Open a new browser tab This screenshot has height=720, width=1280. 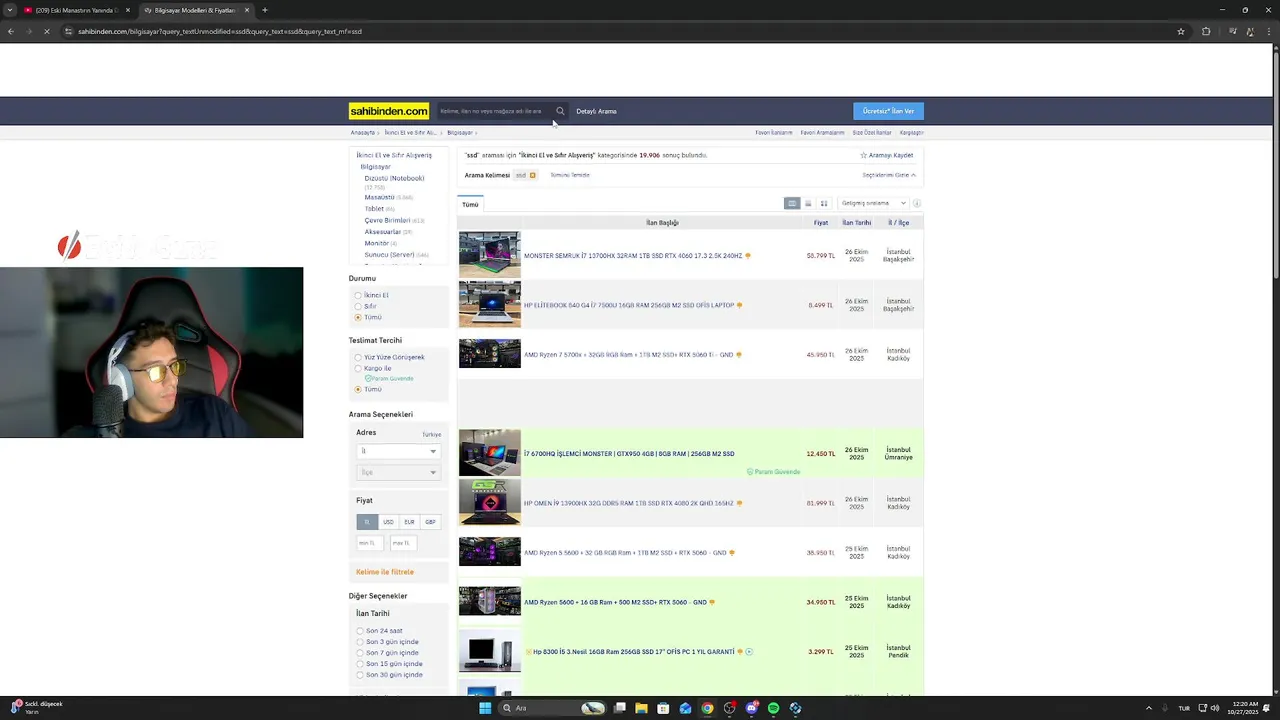tap(265, 10)
